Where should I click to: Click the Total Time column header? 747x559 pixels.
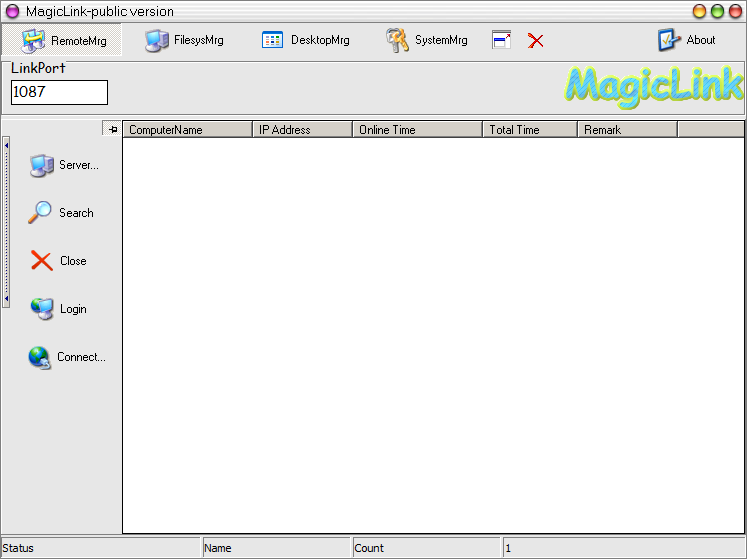tap(529, 129)
